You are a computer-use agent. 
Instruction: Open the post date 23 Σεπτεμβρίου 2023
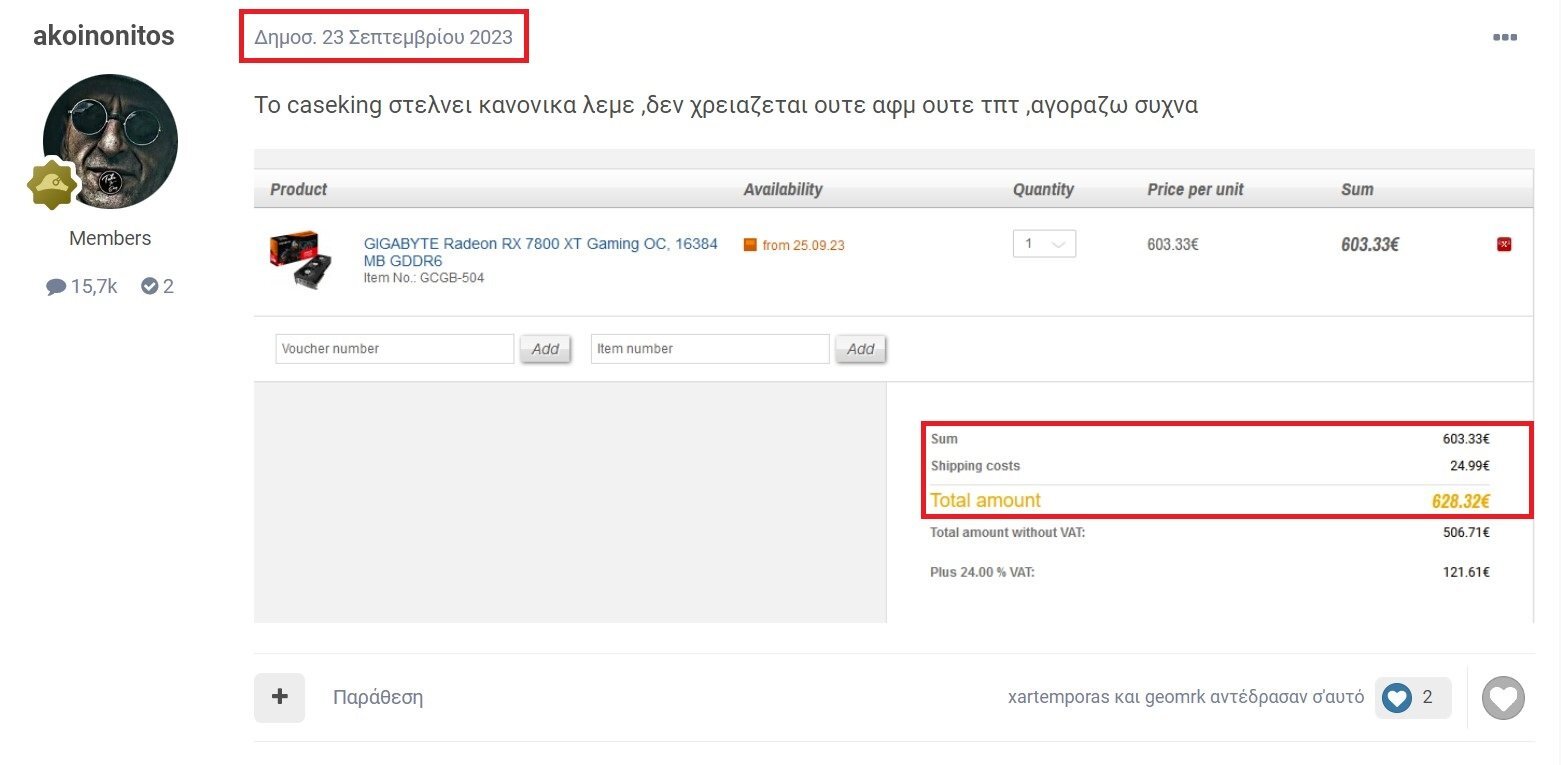click(x=384, y=38)
